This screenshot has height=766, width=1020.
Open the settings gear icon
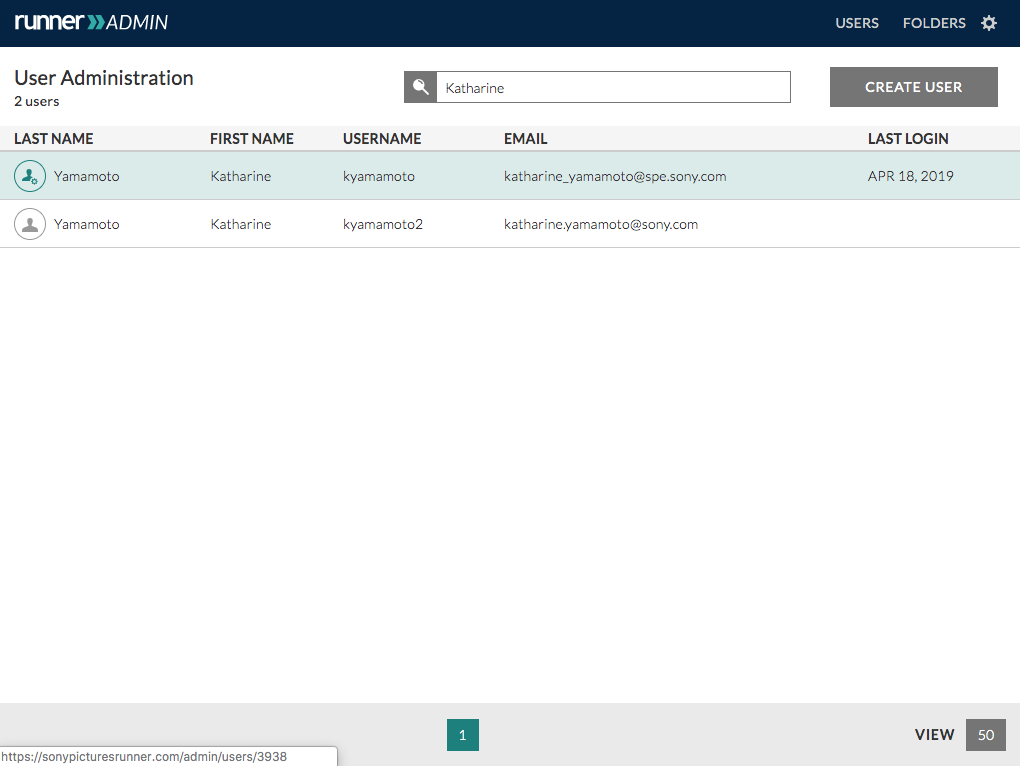click(989, 23)
